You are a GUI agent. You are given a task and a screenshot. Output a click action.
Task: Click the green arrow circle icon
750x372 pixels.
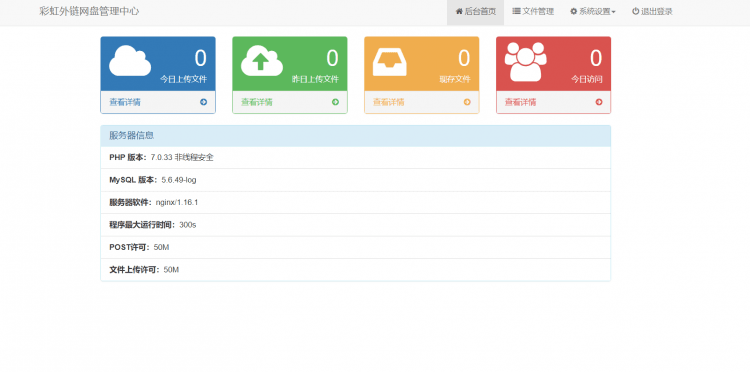[335, 102]
